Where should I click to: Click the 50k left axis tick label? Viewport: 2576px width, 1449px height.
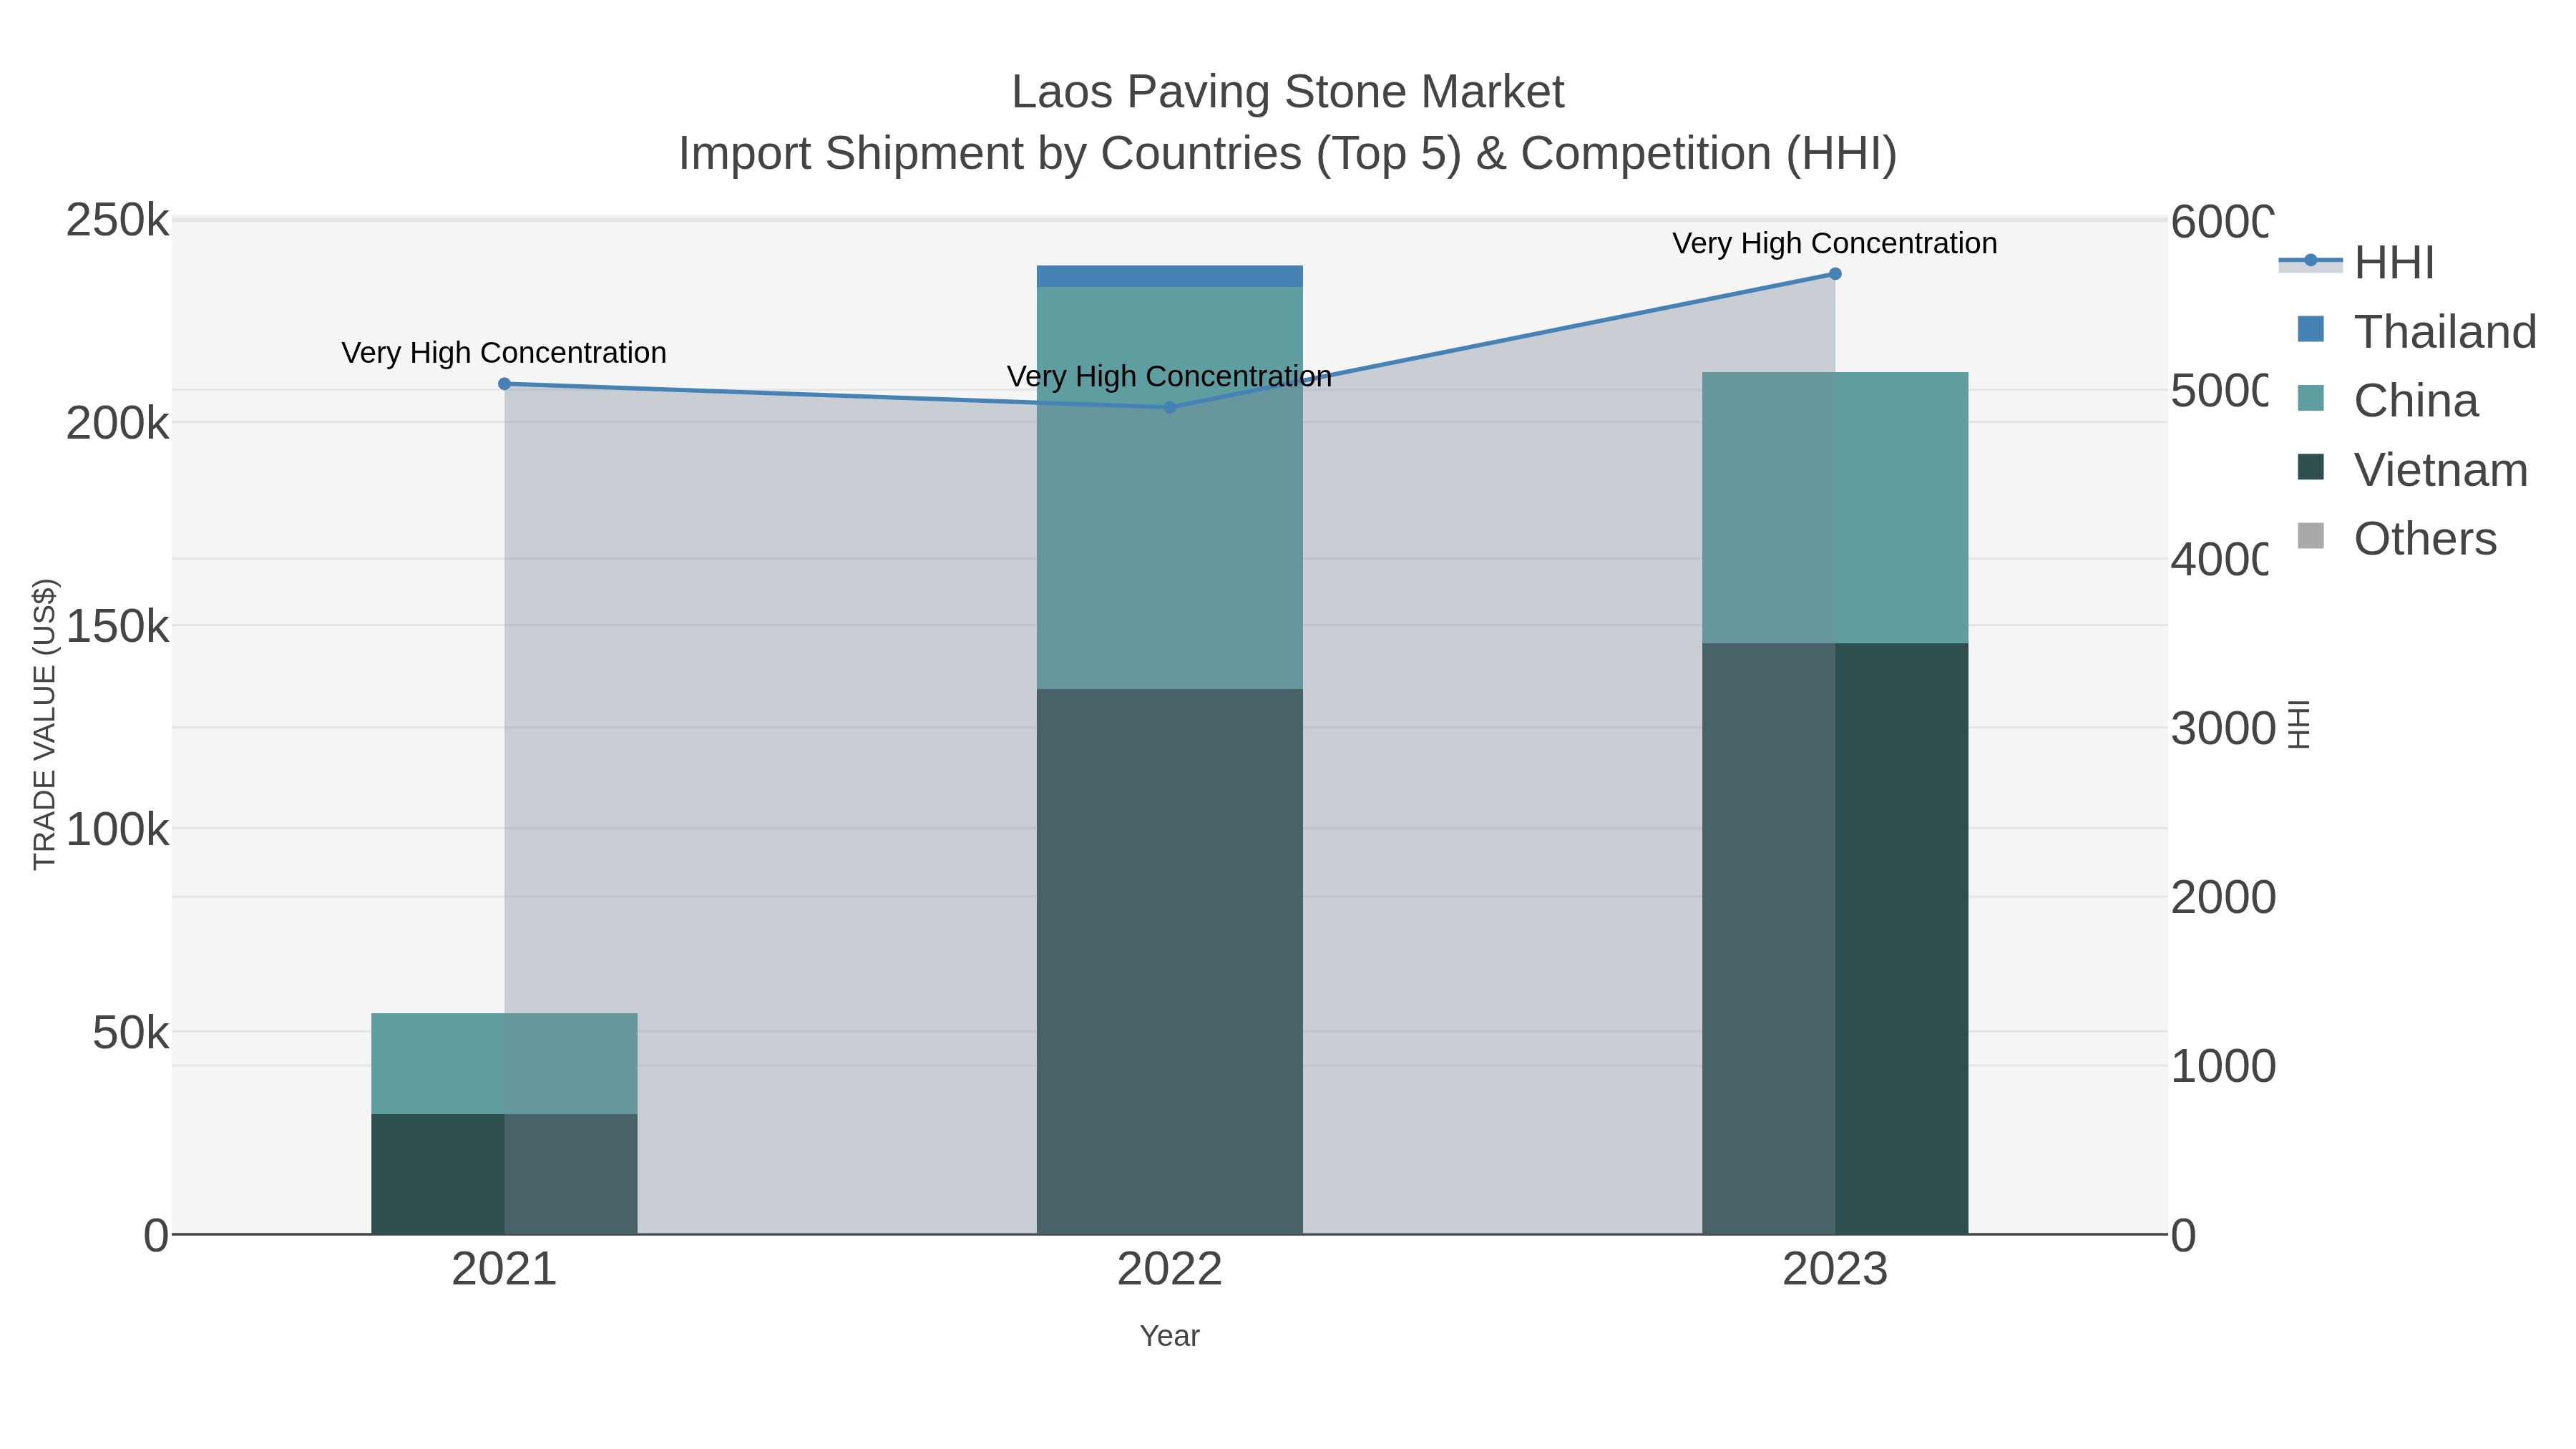coord(131,1033)
